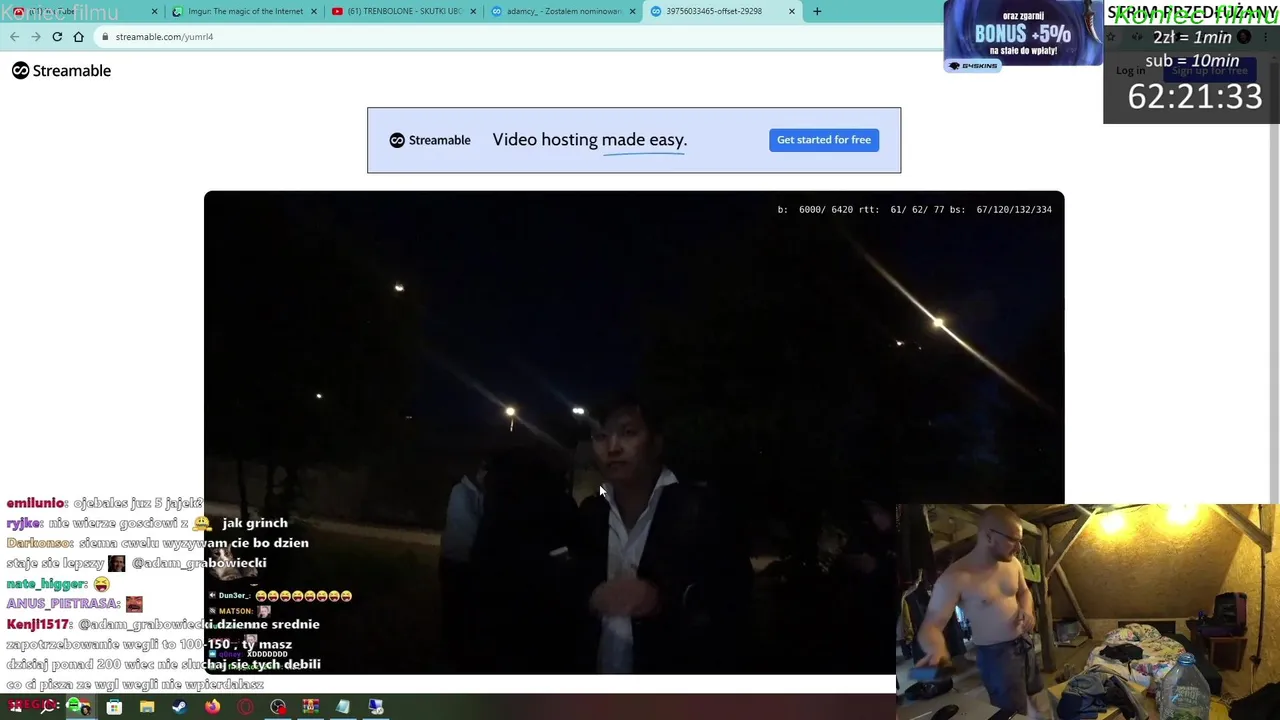This screenshot has height=720, width=1280.
Task: Open Microsoft Store from the taskbar
Action: point(114,707)
